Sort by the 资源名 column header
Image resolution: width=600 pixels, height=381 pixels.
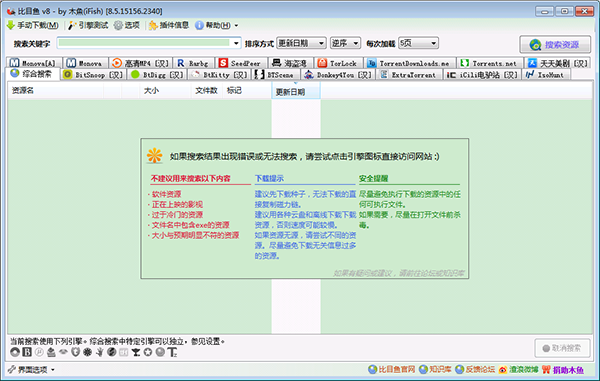tap(55, 91)
